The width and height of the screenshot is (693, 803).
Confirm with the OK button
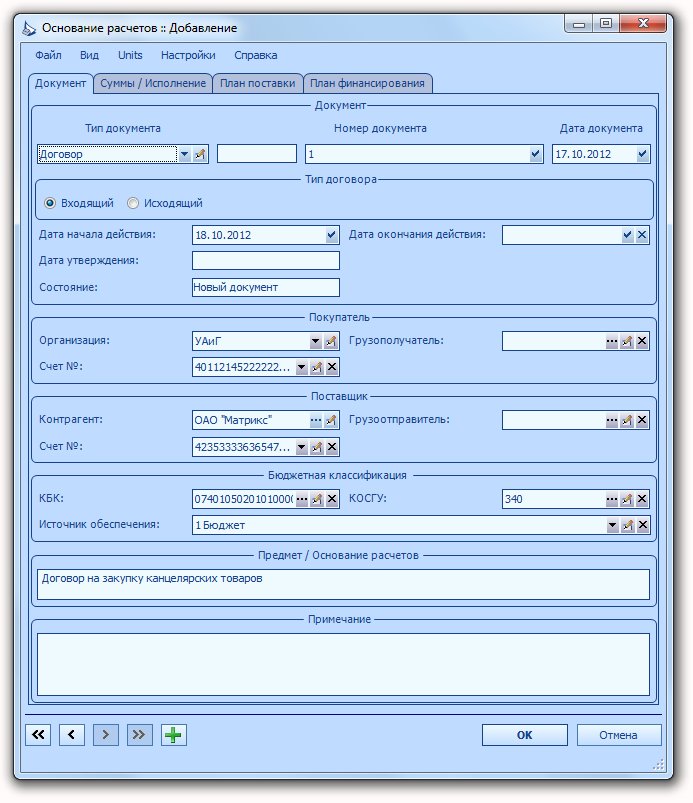(x=524, y=735)
